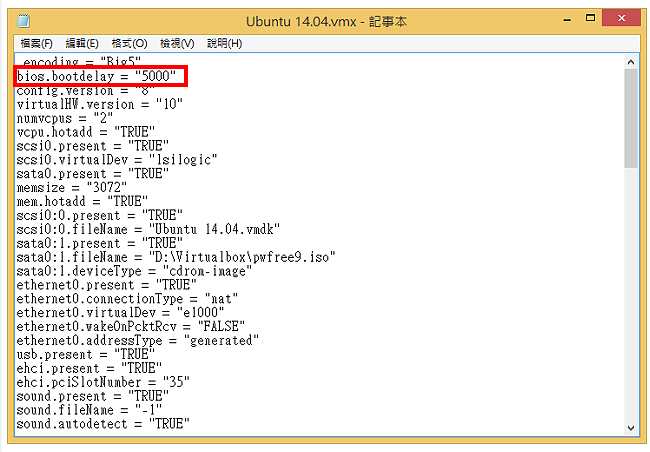Click the line ethernet0.addressType = "generated"

(x=138, y=340)
